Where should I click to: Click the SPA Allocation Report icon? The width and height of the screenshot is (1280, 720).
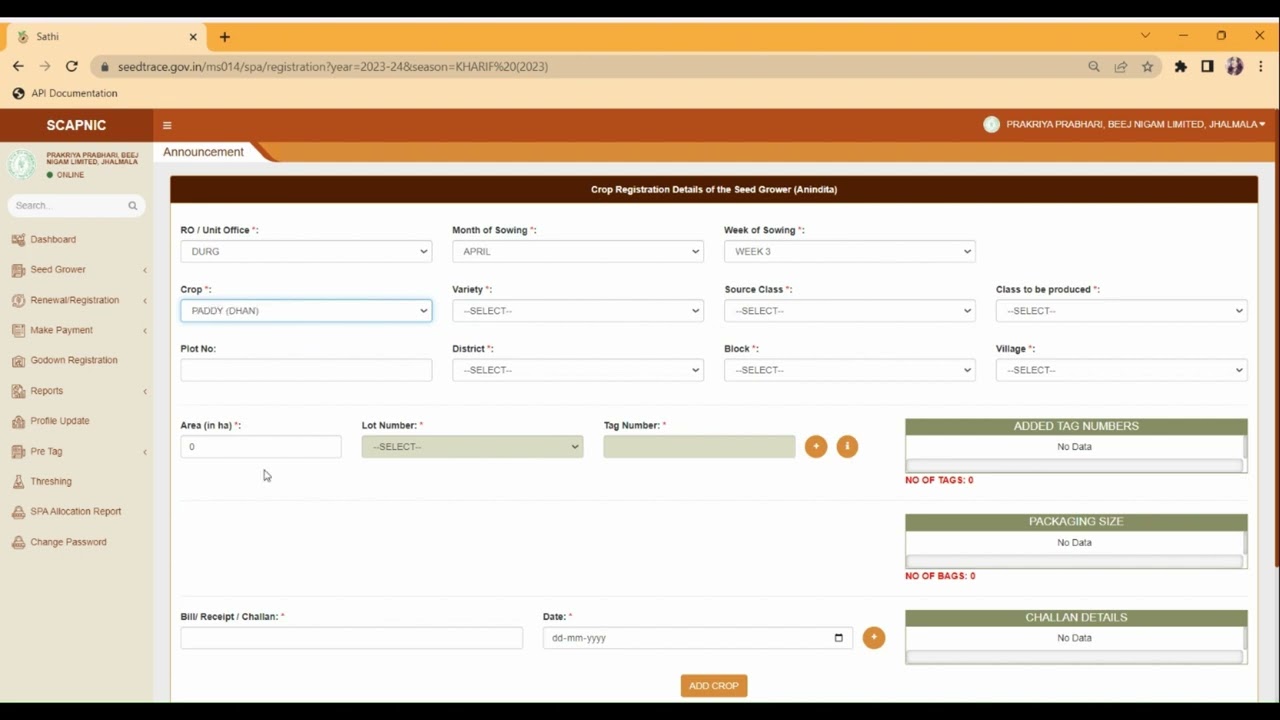coord(18,511)
